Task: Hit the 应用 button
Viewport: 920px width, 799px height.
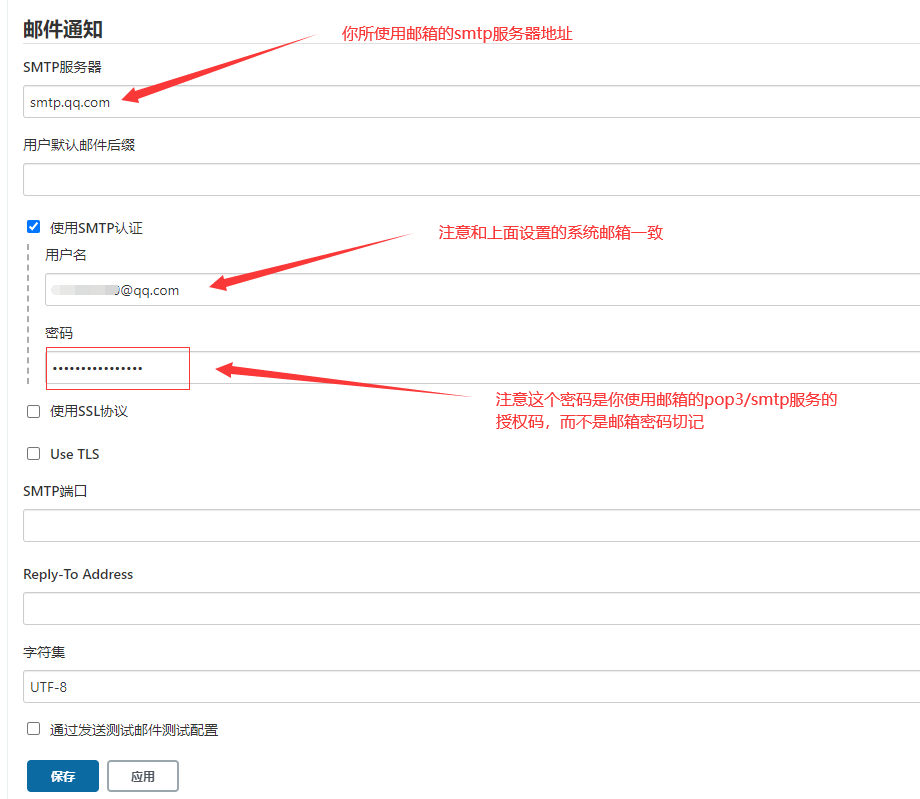Action: pos(143,776)
